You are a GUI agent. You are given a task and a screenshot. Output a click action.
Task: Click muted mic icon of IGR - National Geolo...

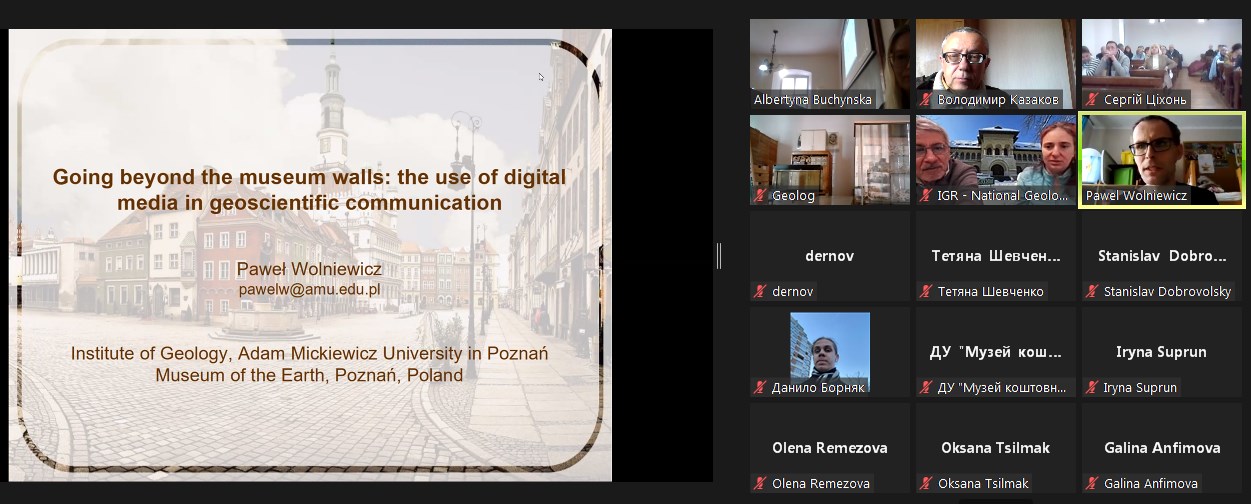[x=927, y=196]
